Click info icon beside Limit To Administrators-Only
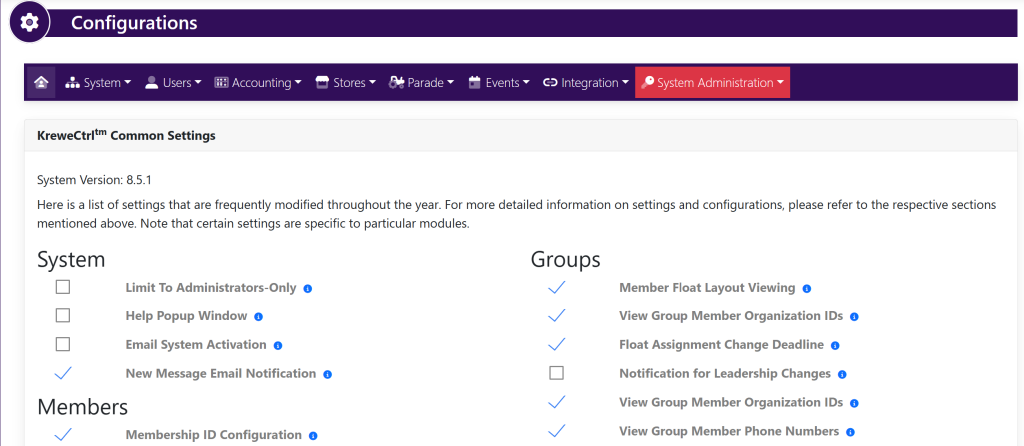The height and width of the screenshot is (446, 1024). coord(308,288)
